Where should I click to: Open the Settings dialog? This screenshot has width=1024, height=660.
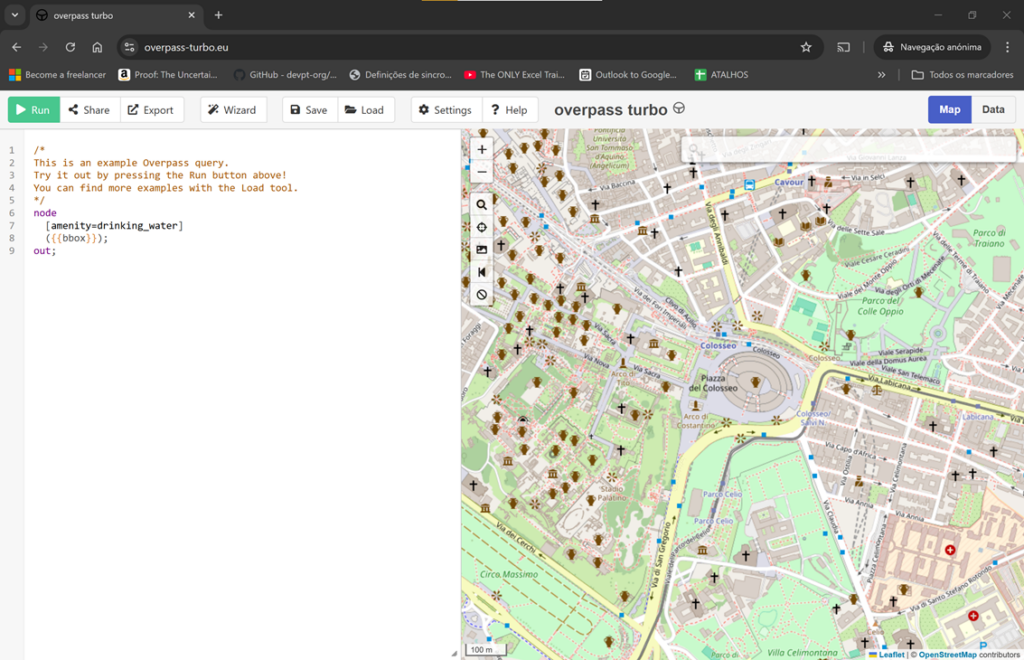[x=445, y=110]
